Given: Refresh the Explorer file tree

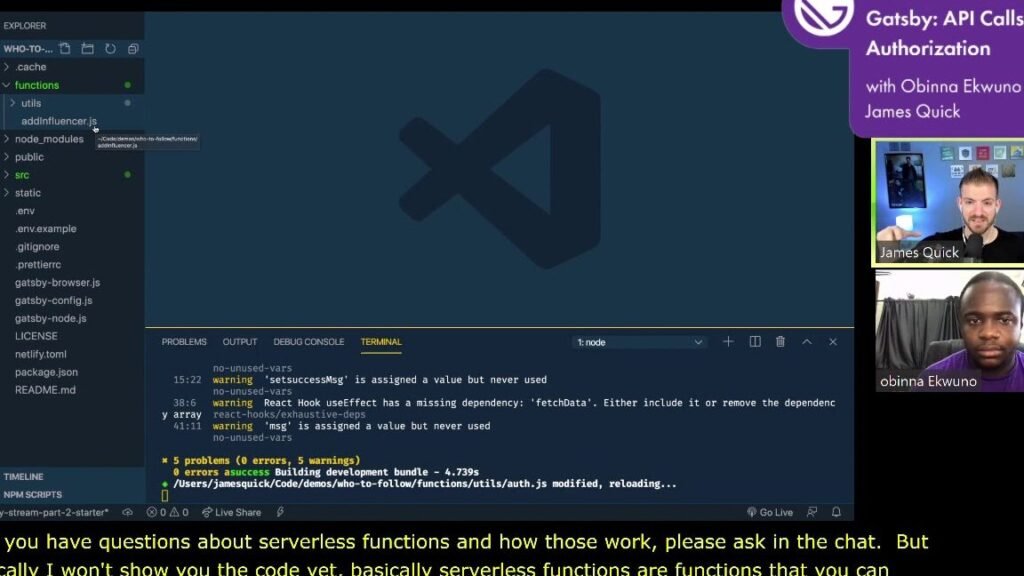Looking at the screenshot, I should (x=110, y=48).
